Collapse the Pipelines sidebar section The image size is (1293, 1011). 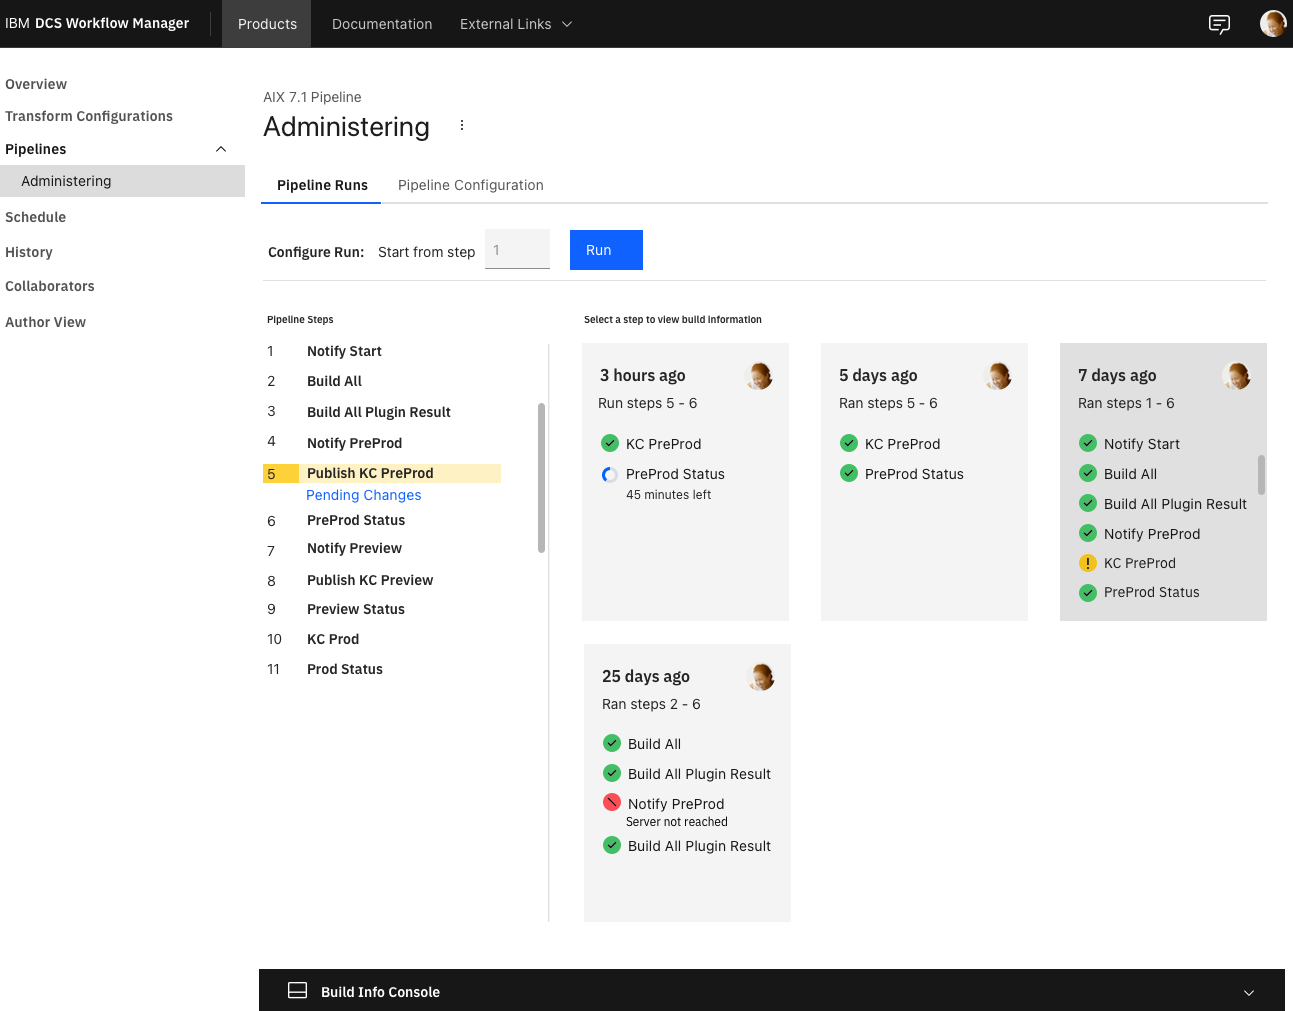(221, 149)
